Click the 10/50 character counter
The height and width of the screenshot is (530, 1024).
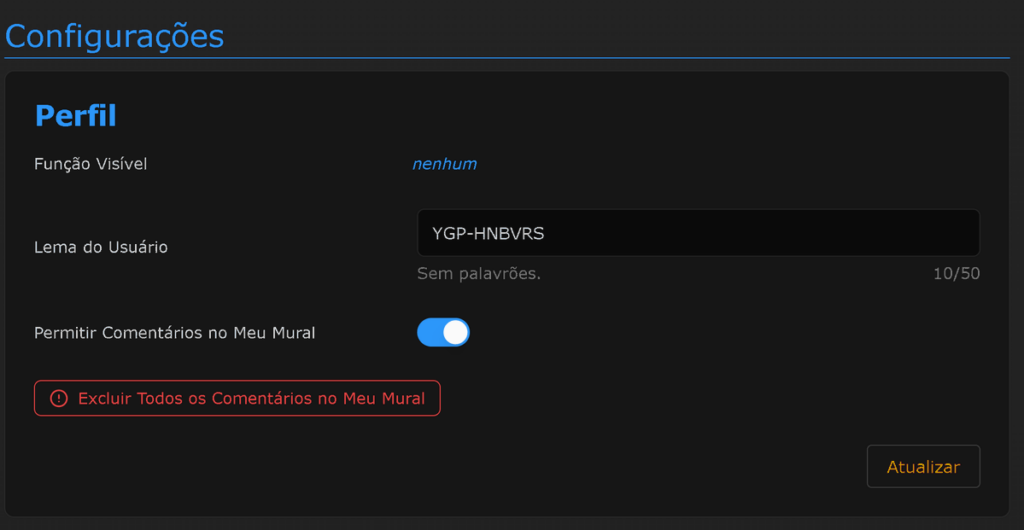[x=955, y=274]
